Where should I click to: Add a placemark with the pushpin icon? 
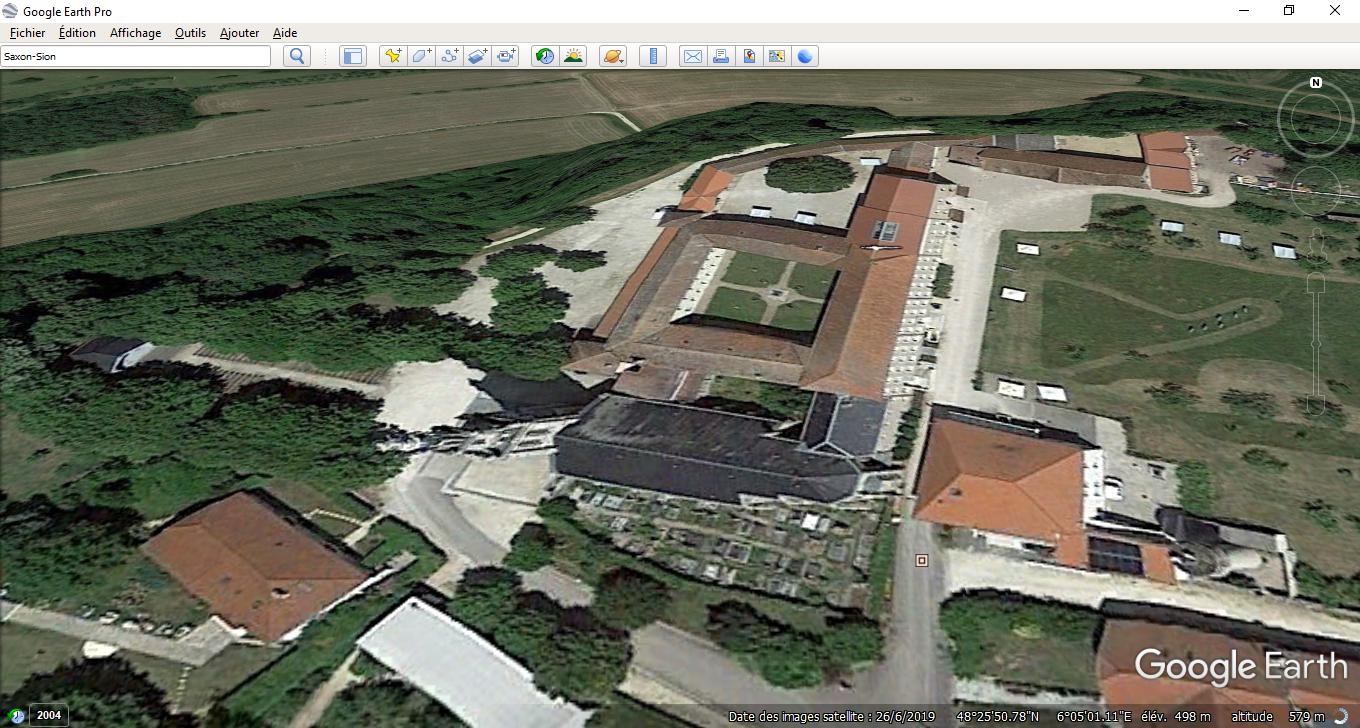point(393,56)
